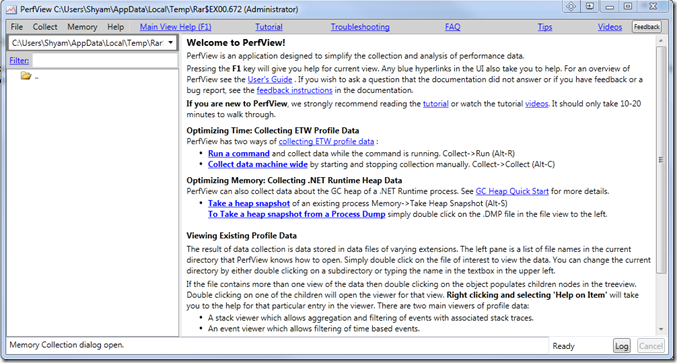Click the Filter help link label
The width and height of the screenshot is (677, 363).
[19, 60]
